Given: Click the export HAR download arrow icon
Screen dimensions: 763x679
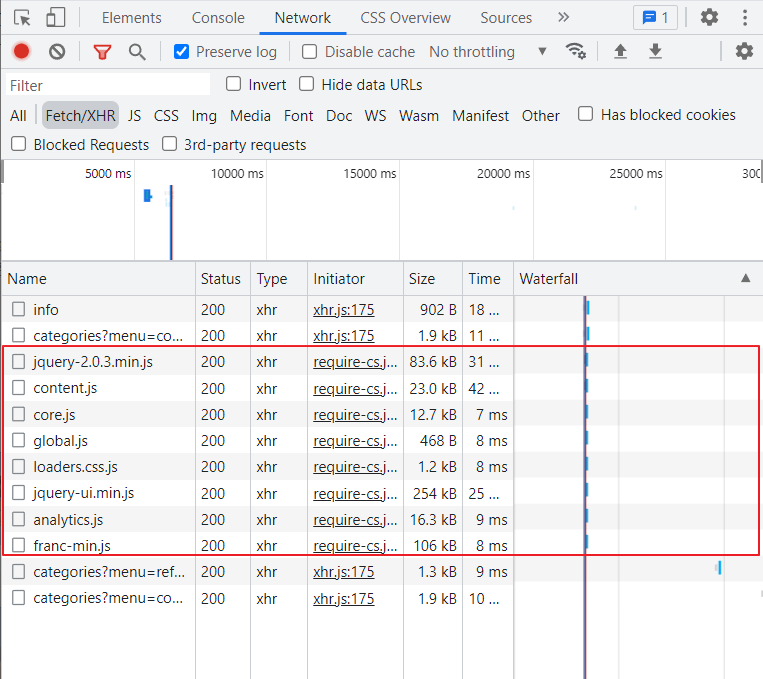Looking at the screenshot, I should (655, 51).
